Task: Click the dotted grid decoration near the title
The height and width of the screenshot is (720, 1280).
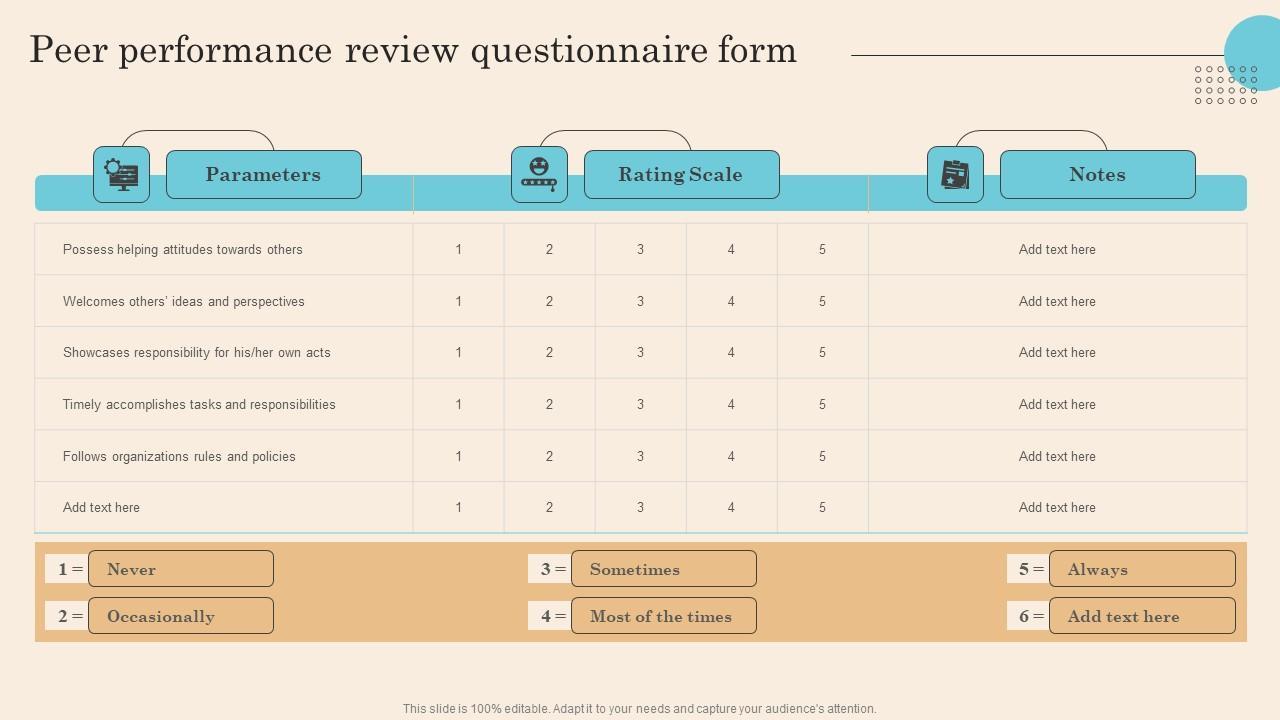Action: coord(1225,85)
